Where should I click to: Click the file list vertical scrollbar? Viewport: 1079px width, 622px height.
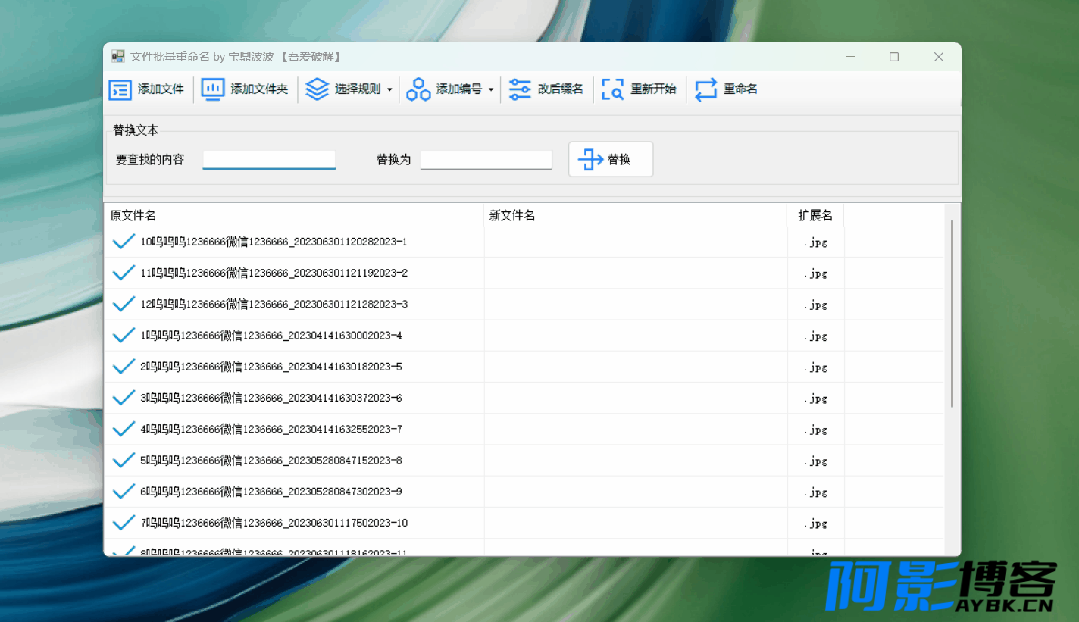952,313
